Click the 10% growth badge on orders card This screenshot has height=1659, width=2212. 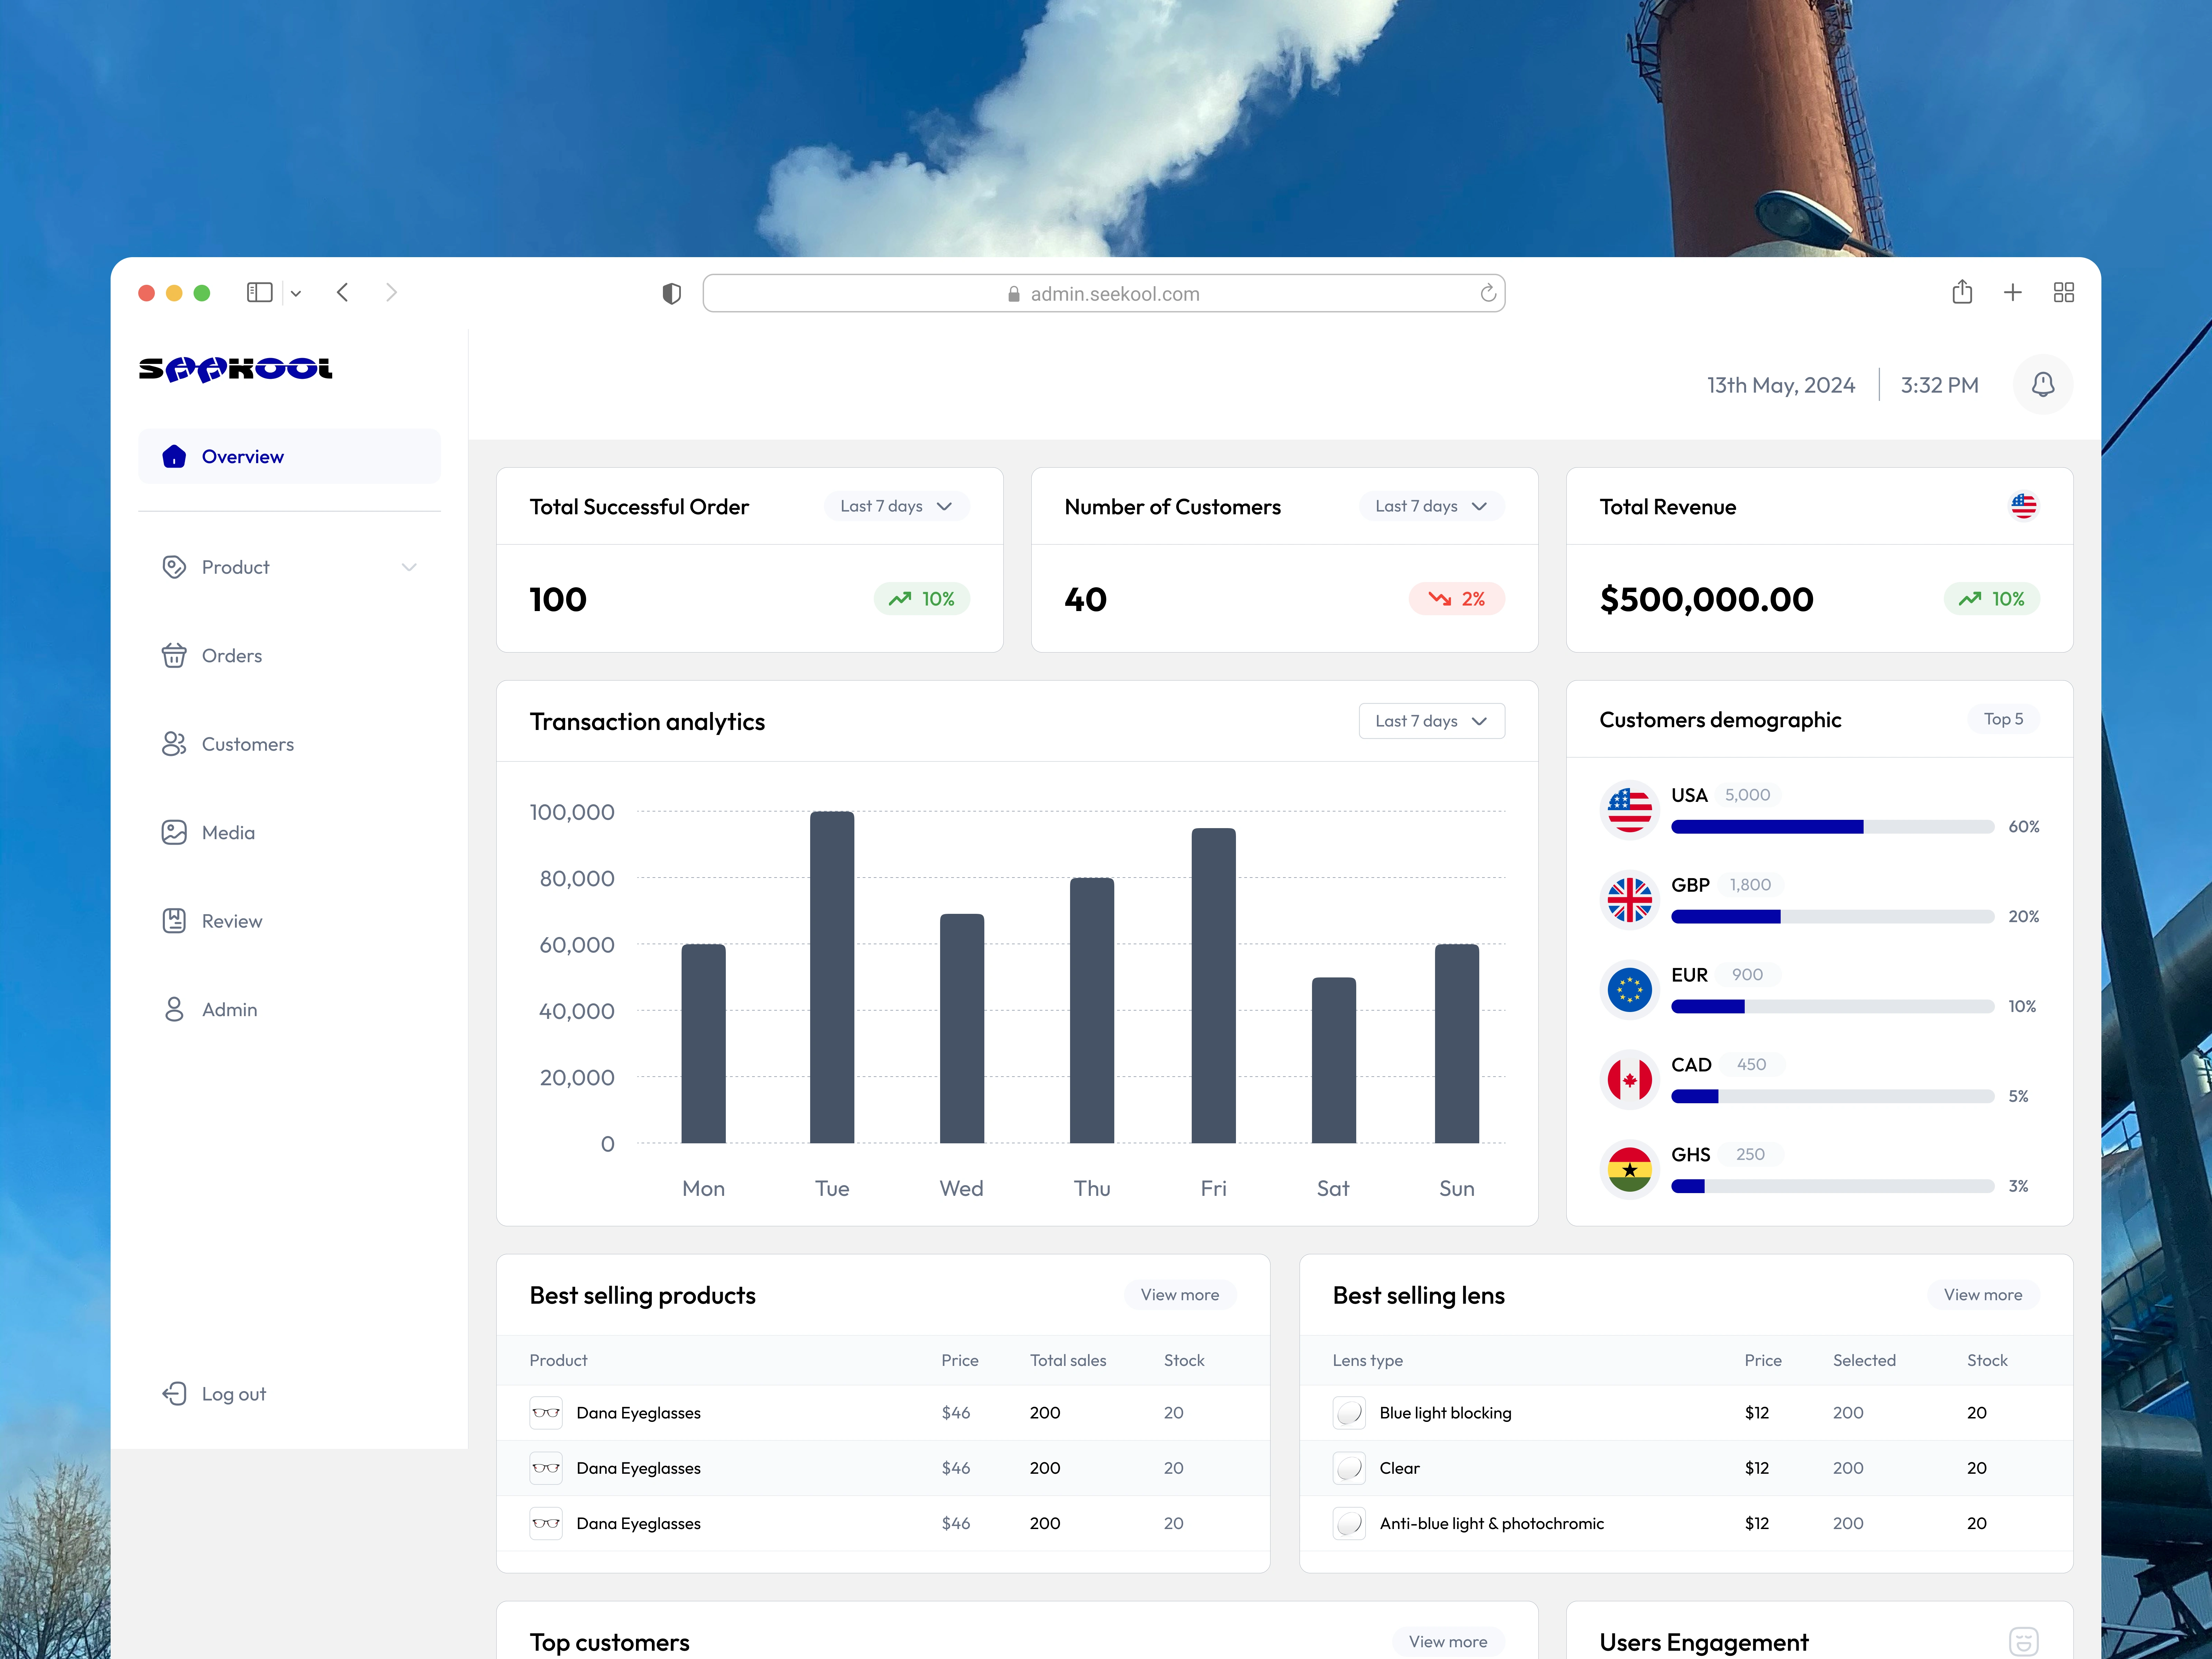click(922, 599)
